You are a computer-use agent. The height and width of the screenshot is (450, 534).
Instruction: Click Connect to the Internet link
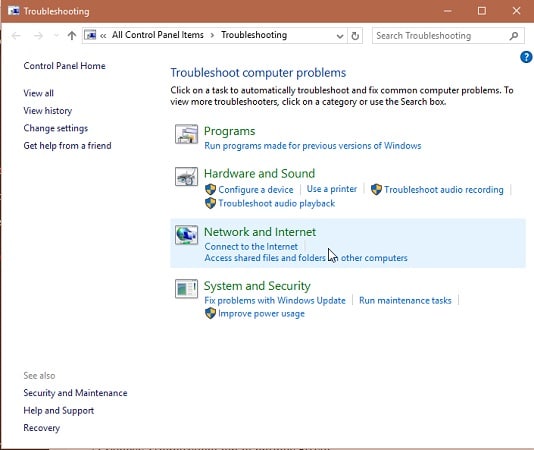tap(251, 246)
